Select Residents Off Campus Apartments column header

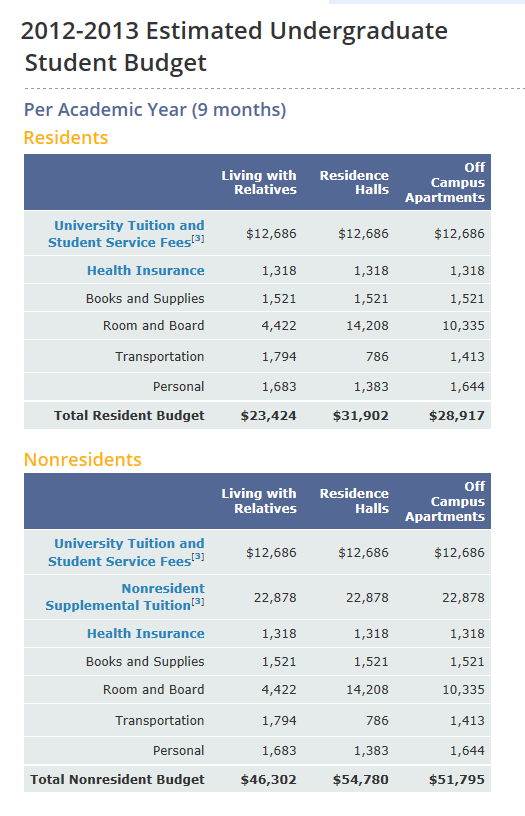(x=445, y=182)
